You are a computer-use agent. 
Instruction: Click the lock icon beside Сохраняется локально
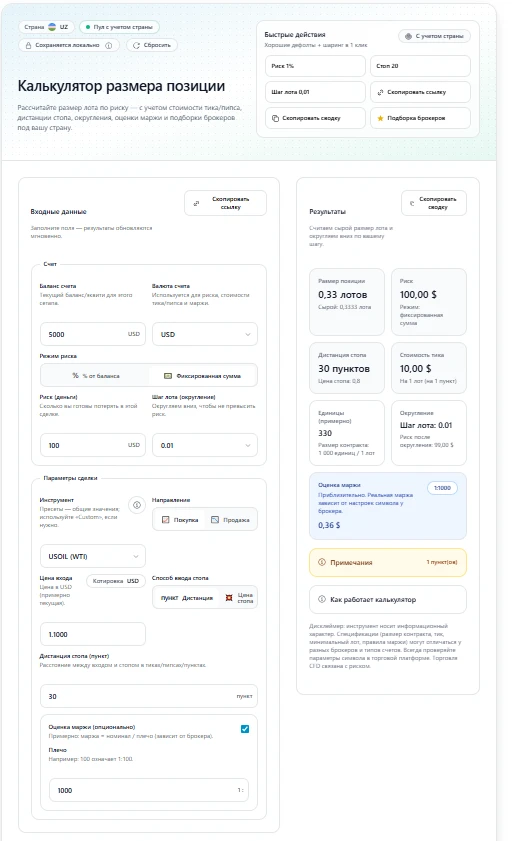28,46
